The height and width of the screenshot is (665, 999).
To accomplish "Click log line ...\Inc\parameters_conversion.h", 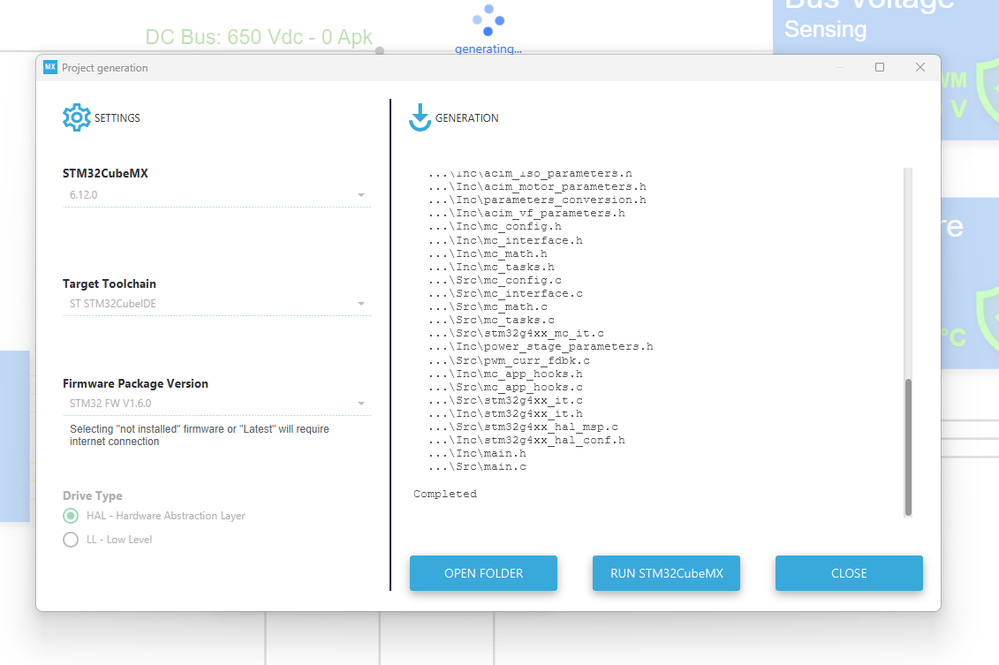I will (537, 200).
